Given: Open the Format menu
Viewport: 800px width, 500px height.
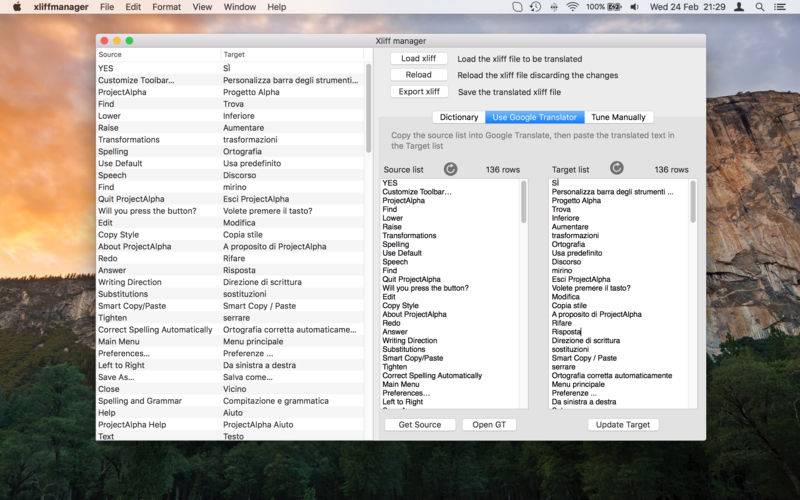Looking at the screenshot, I should (x=166, y=7).
